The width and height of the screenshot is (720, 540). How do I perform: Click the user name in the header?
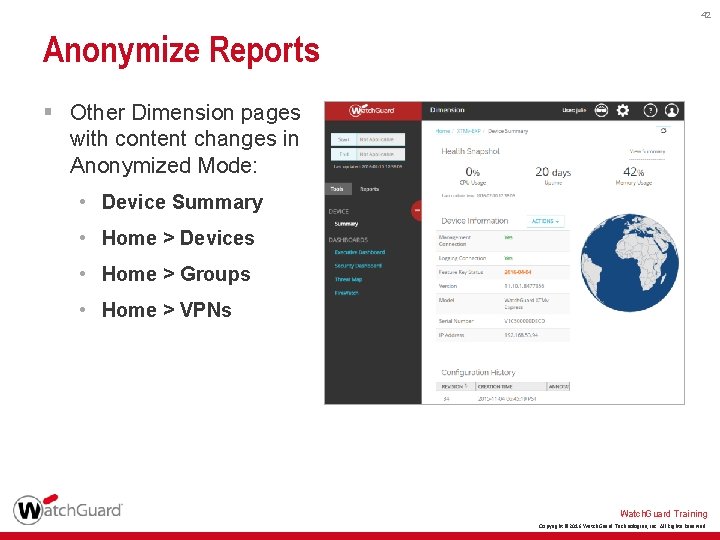pos(574,110)
